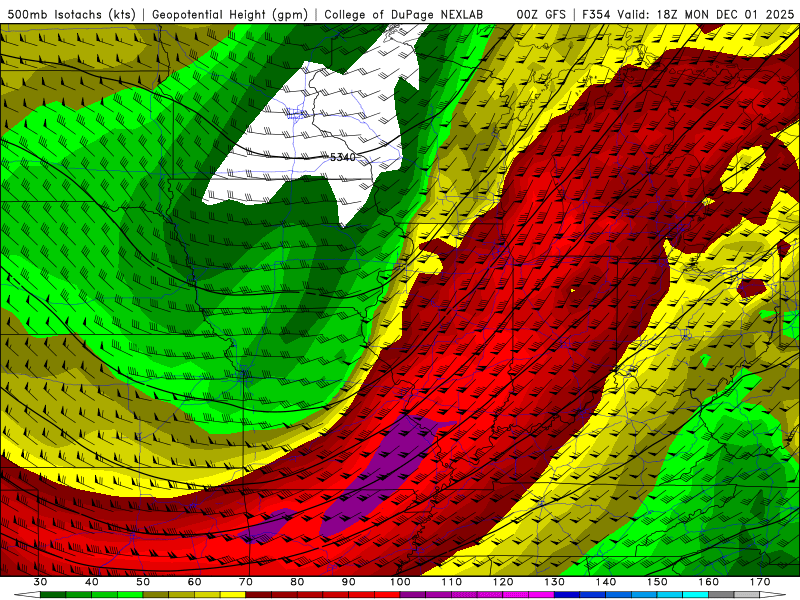Click the "5340" height contour label
This screenshot has height=600, width=800.
point(342,157)
